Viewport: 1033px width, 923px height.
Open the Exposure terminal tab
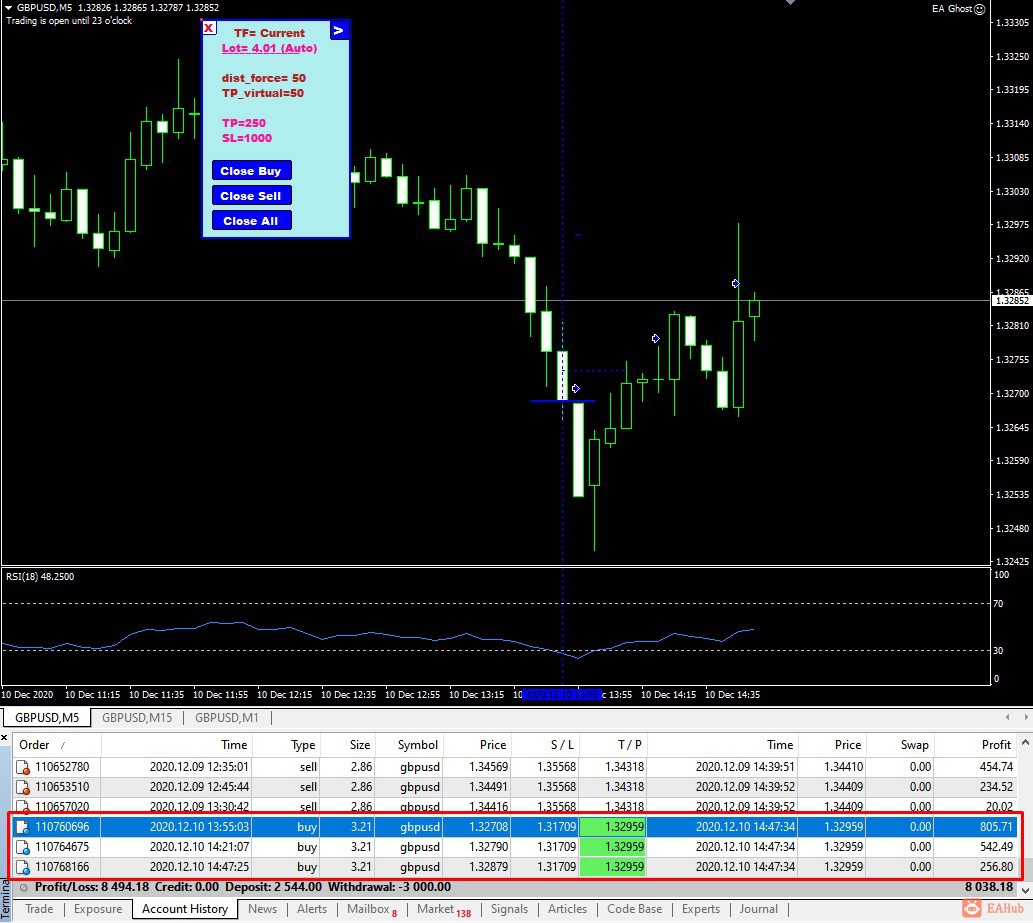coord(98,909)
